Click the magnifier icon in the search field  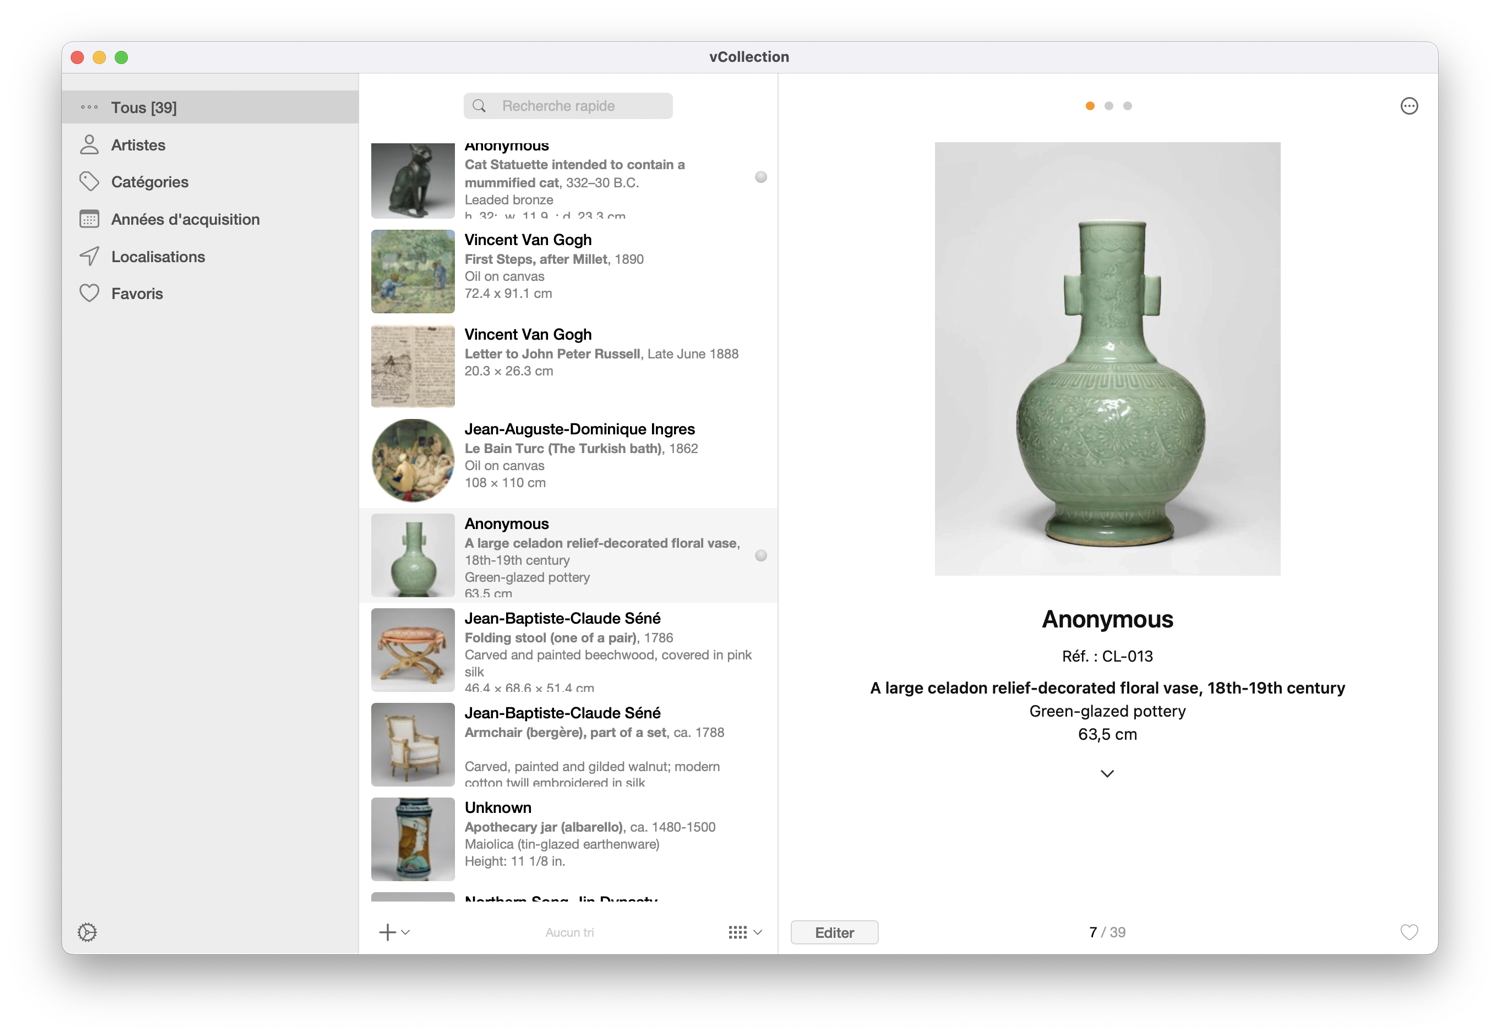click(480, 106)
